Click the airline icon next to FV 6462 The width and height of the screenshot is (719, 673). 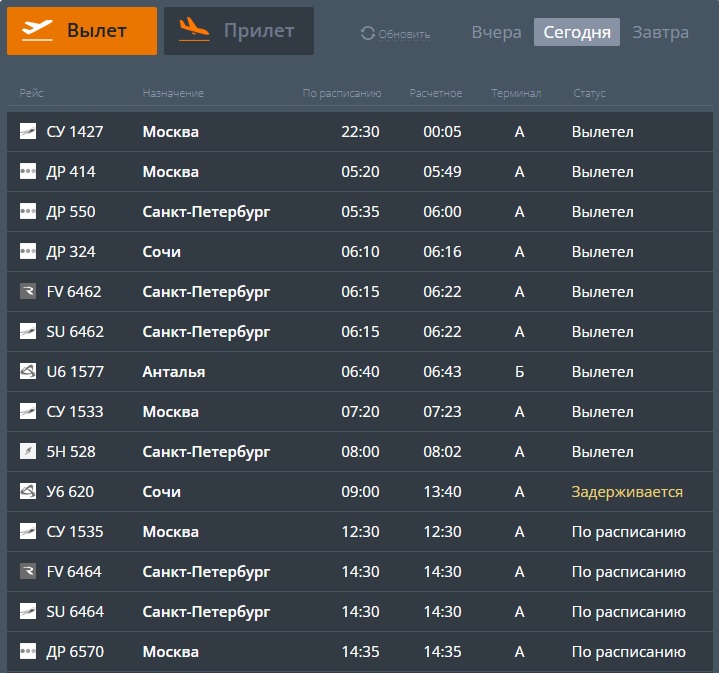(28, 292)
